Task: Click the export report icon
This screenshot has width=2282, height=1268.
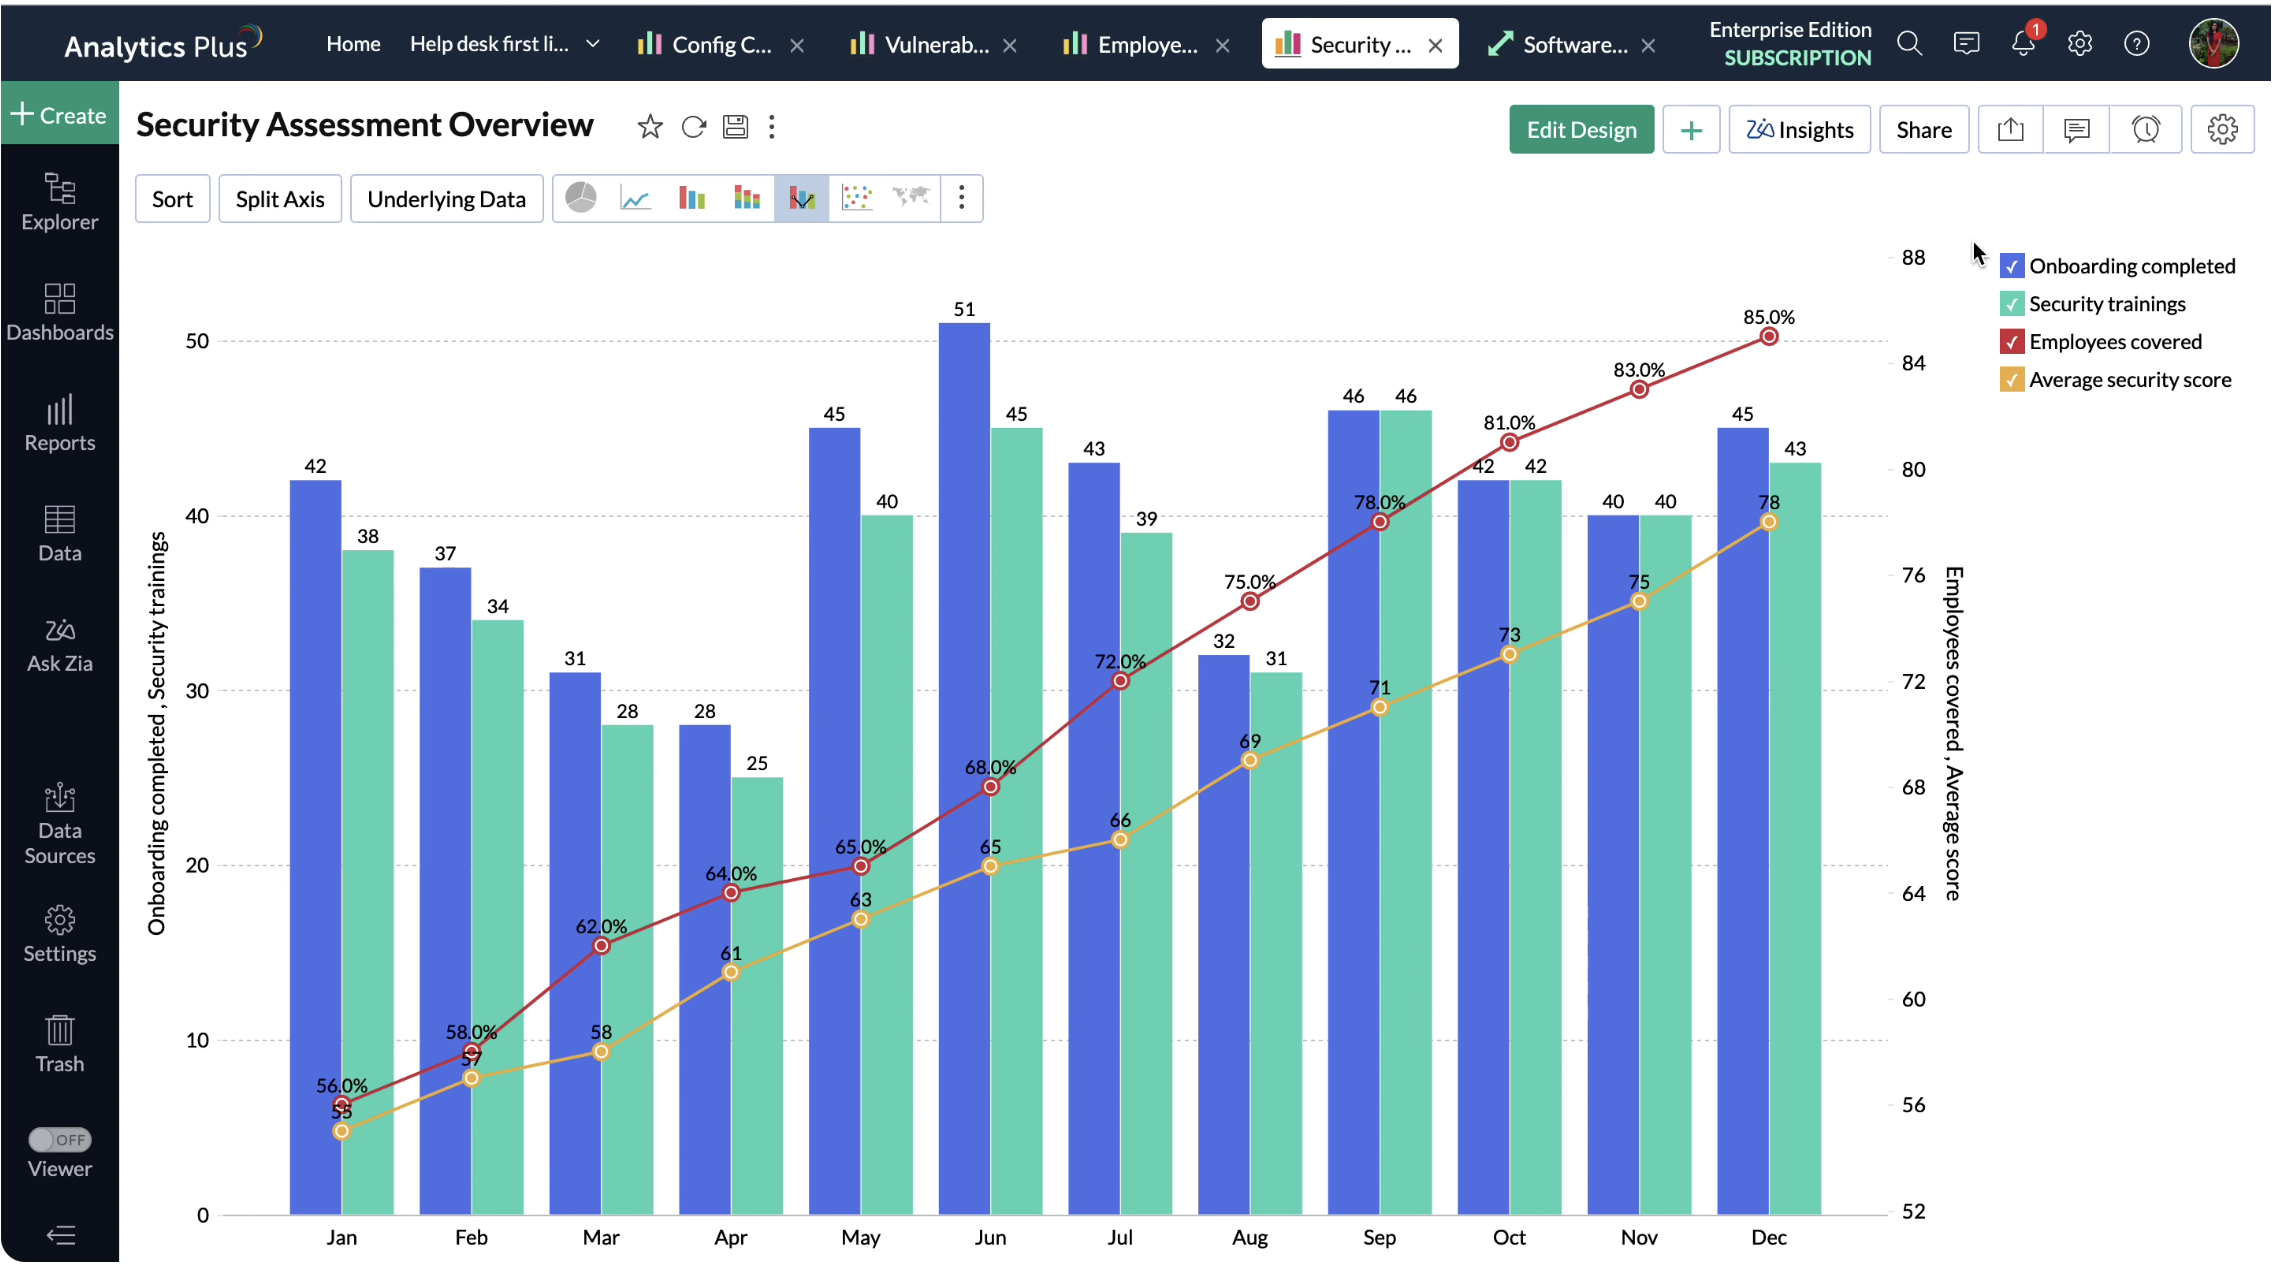Action: click(x=2011, y=130)
